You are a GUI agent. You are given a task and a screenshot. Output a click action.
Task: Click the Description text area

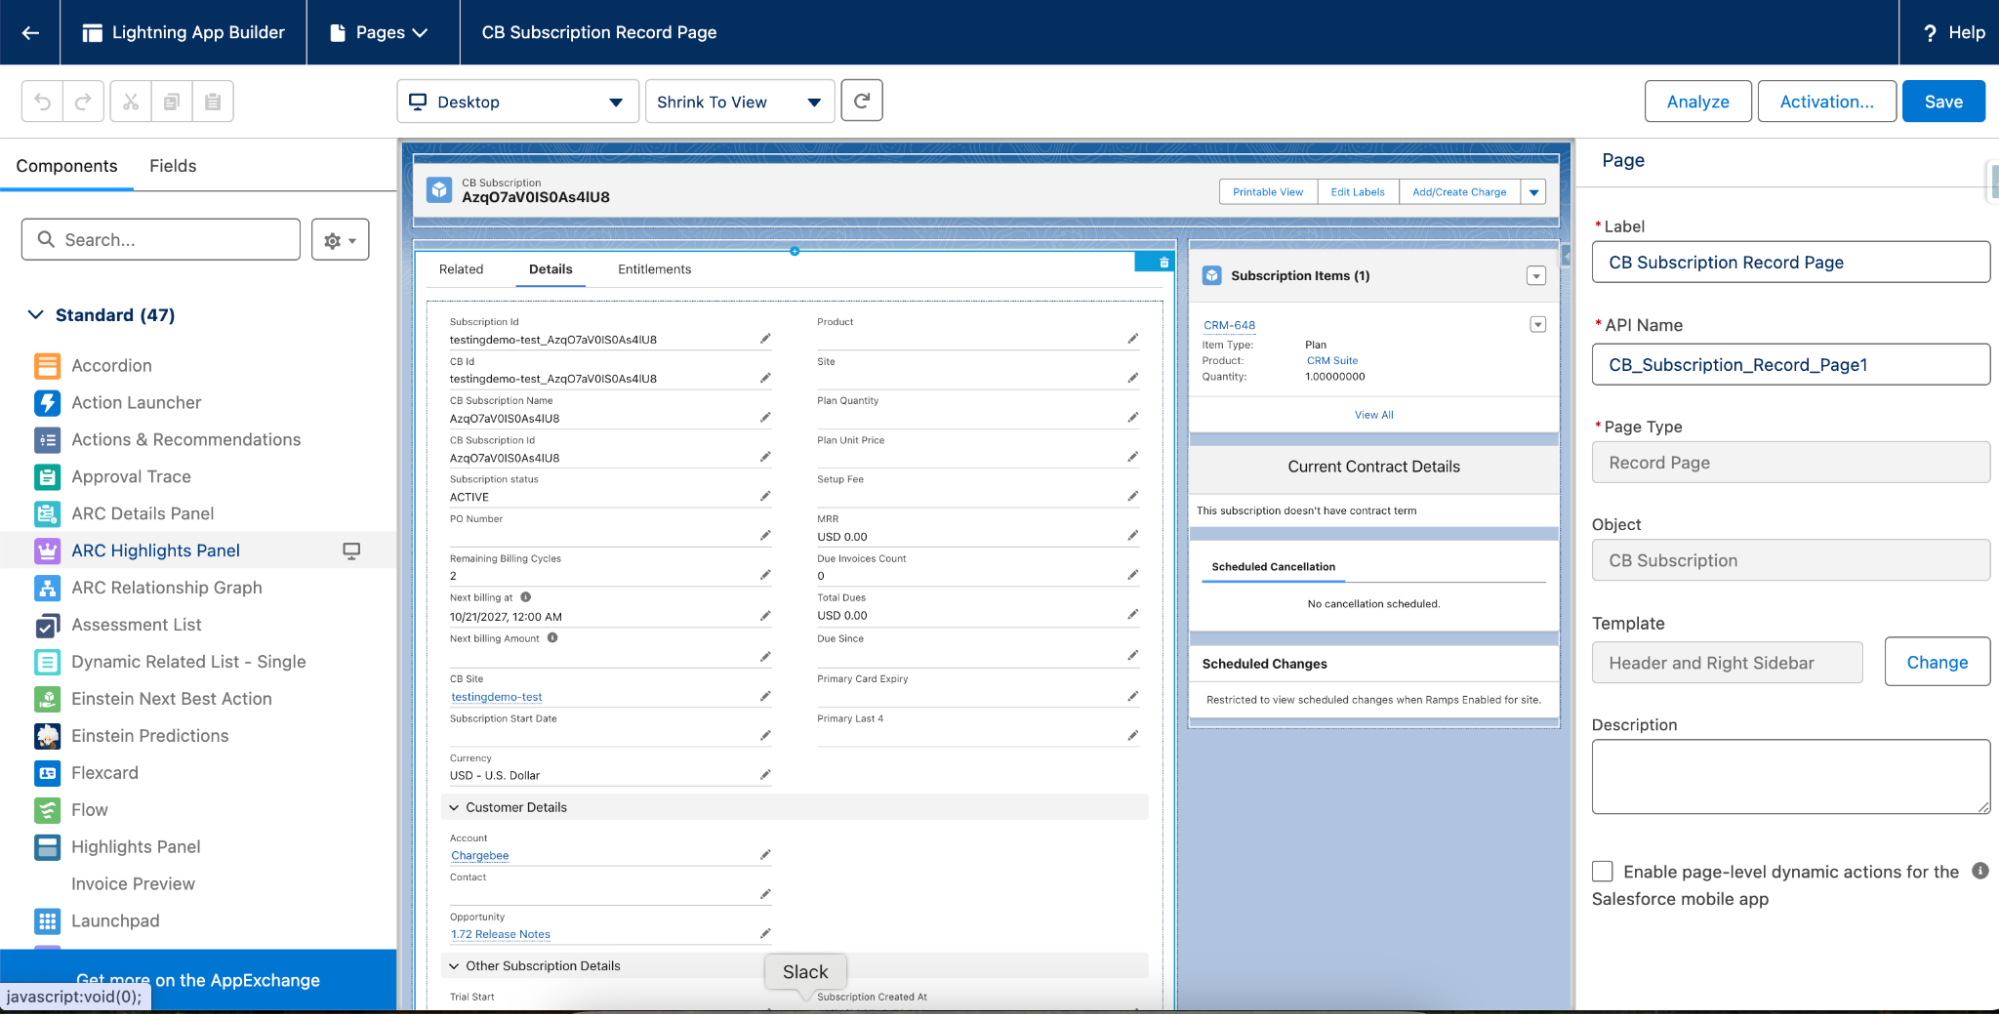click(1789, 776)
